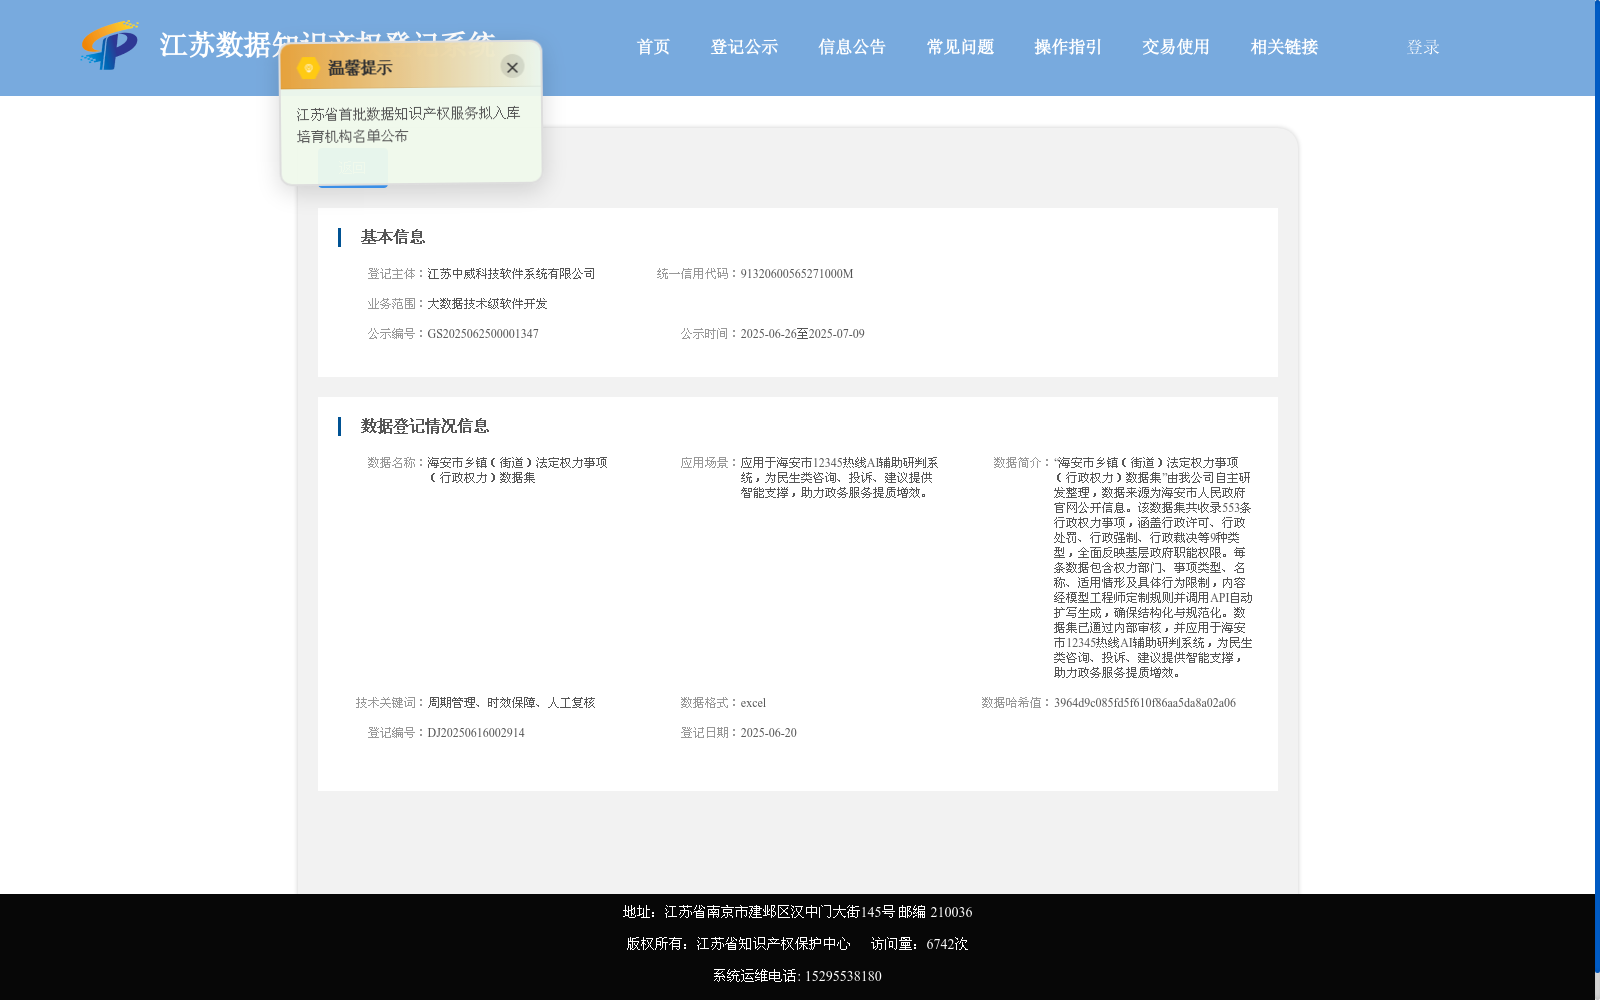The height and width of the screenshot is (1000, 1600).
Task: Click the 数据登记情况信息 section heading
Action: tap(425, 426)
